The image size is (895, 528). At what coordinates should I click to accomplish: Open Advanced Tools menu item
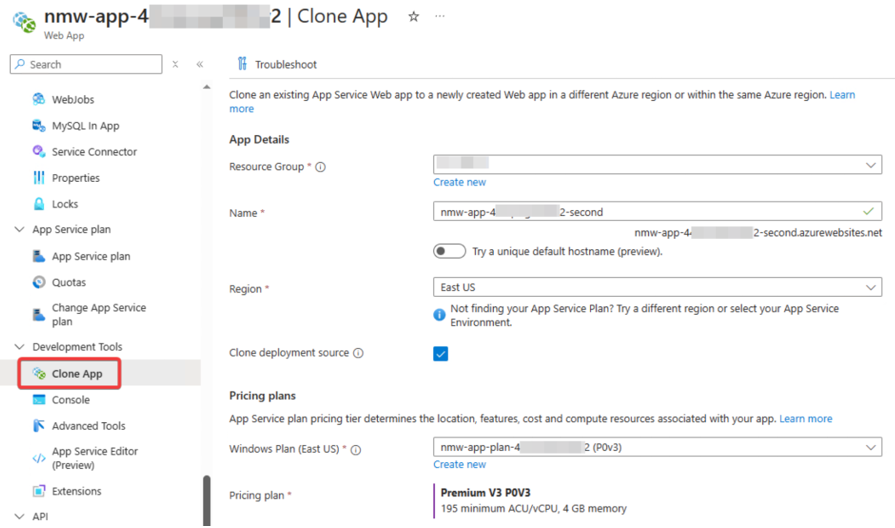pyautogui.click(x=88, y=426)
